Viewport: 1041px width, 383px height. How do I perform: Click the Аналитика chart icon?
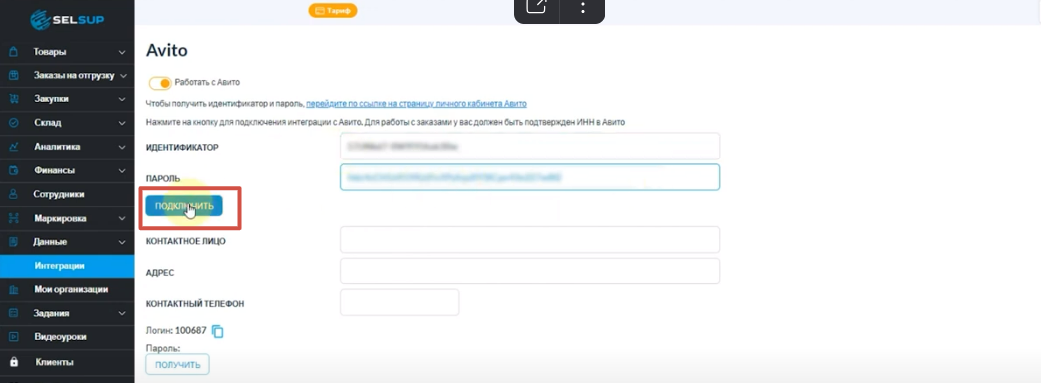point(13,147)
